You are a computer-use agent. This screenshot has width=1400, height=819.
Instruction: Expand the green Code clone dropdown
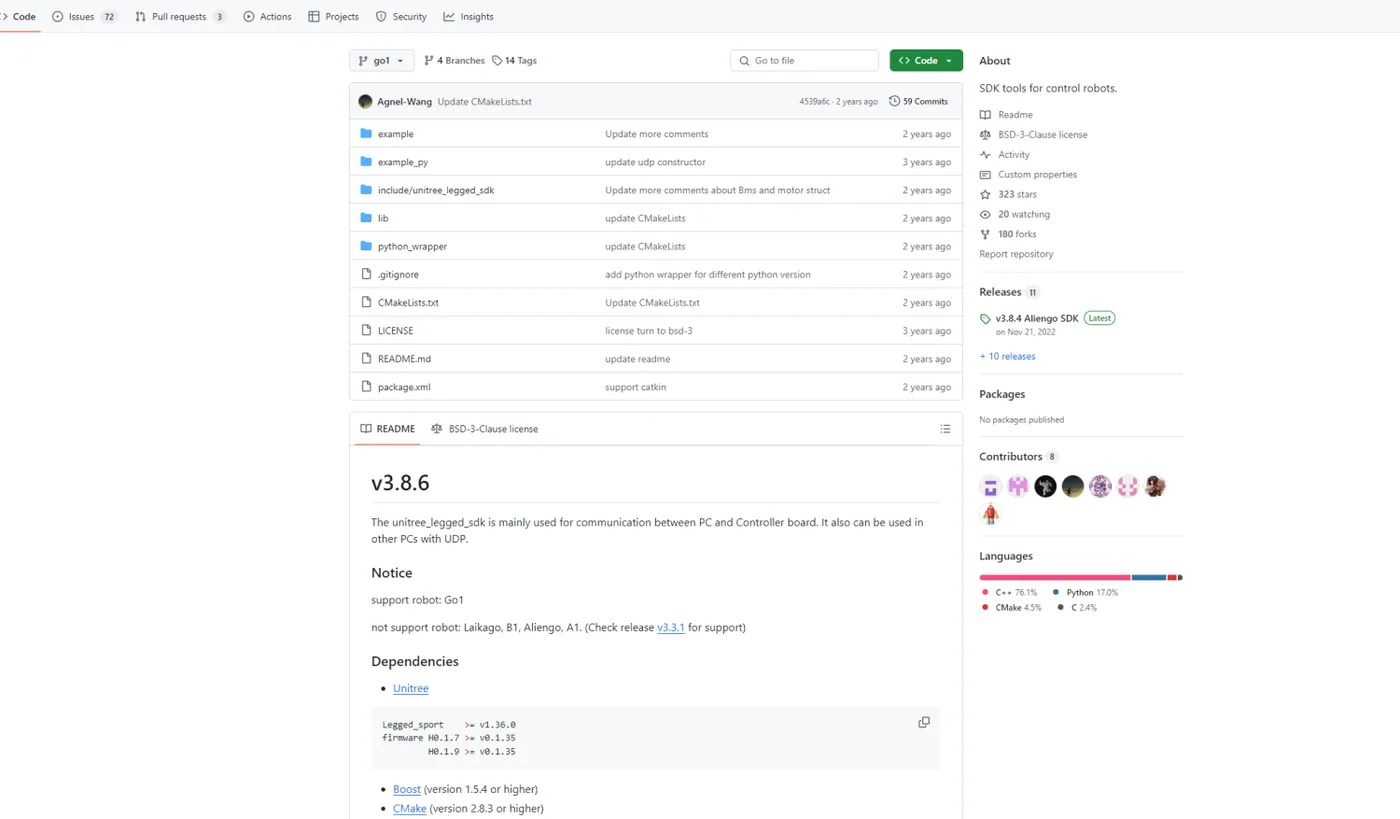pos(926,61)
